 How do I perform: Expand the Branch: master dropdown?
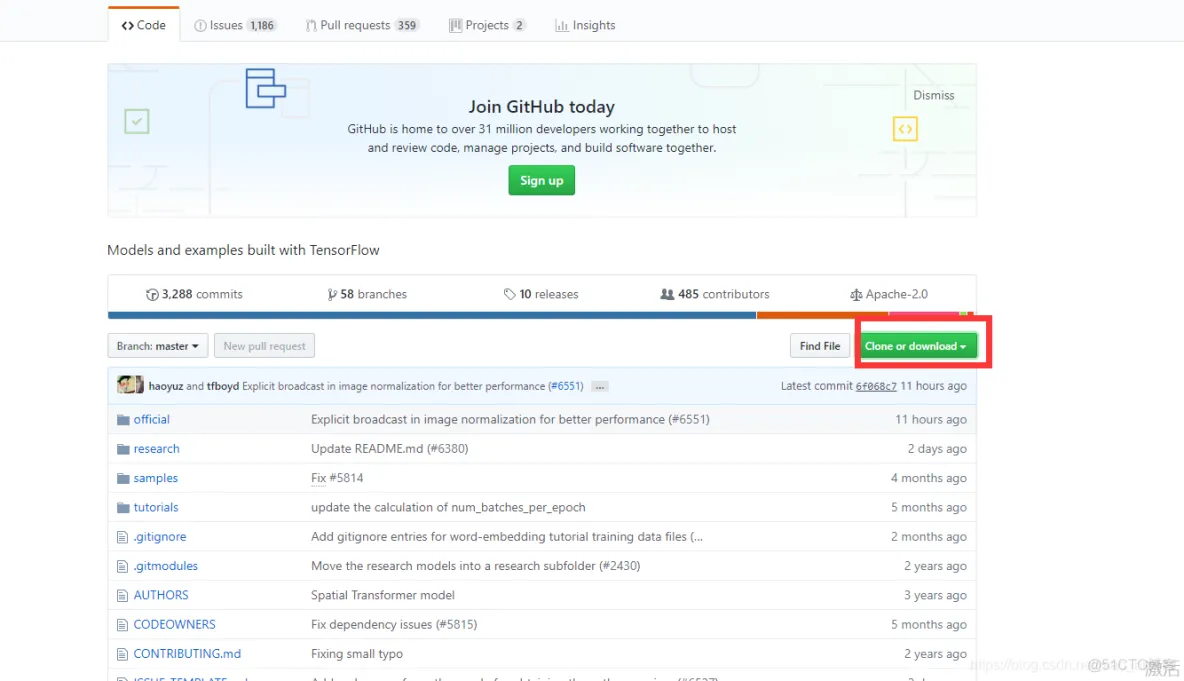[x=158, y=346]
